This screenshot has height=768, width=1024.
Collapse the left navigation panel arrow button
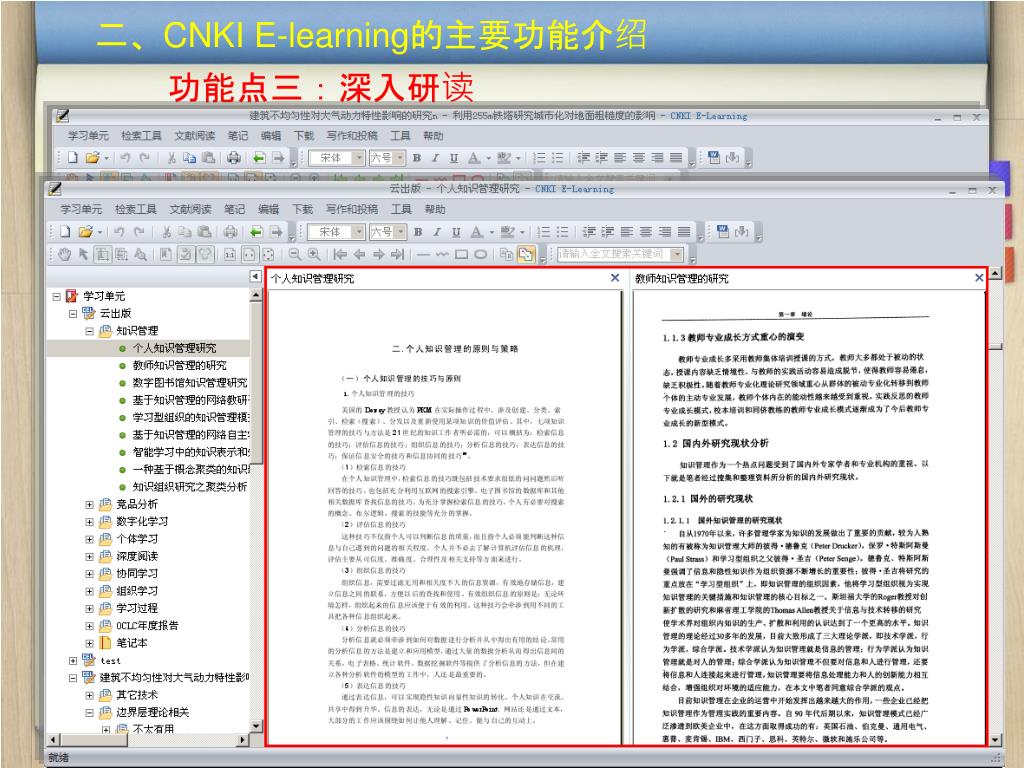(255, 277)
